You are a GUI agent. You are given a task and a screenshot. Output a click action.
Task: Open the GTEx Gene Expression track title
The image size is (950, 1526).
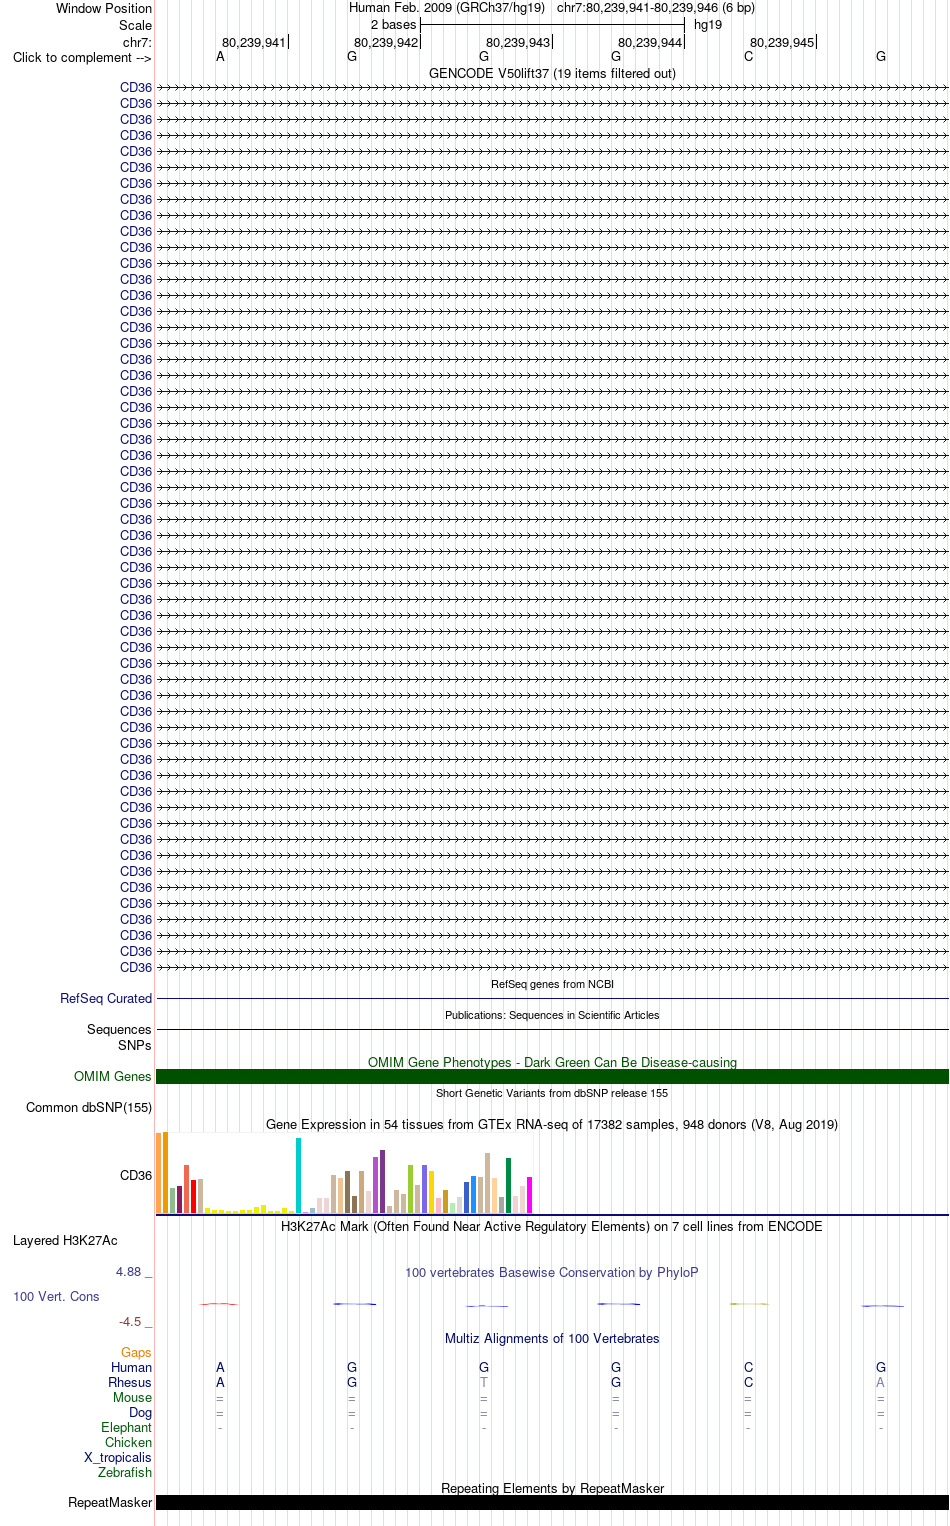[552, 1124]
